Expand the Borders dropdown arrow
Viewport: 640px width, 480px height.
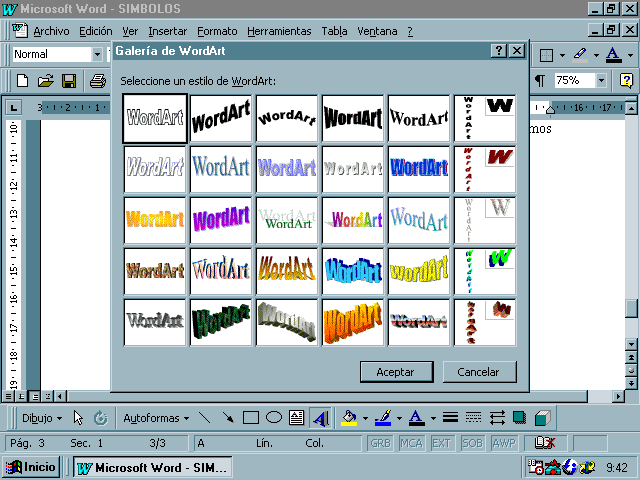(562, 55)
